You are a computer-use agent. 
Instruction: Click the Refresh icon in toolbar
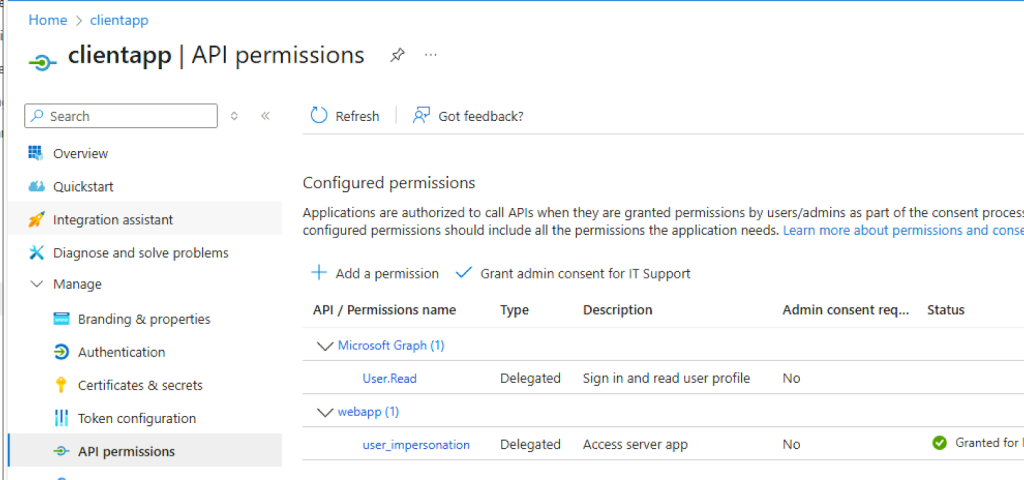319,116
